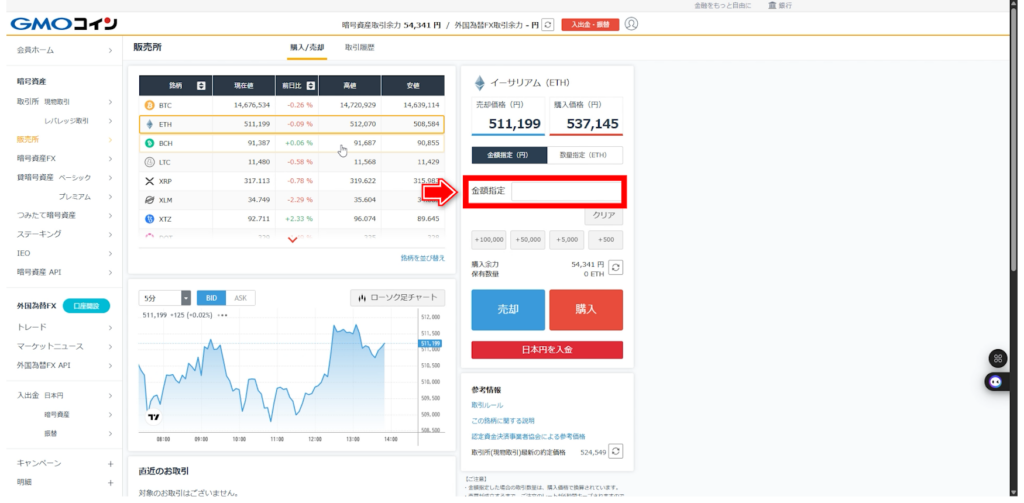The height and width of the screenshot is (503, 1024).
Task: Click the BTC coin icon in the table
Action: click(150, 105)
